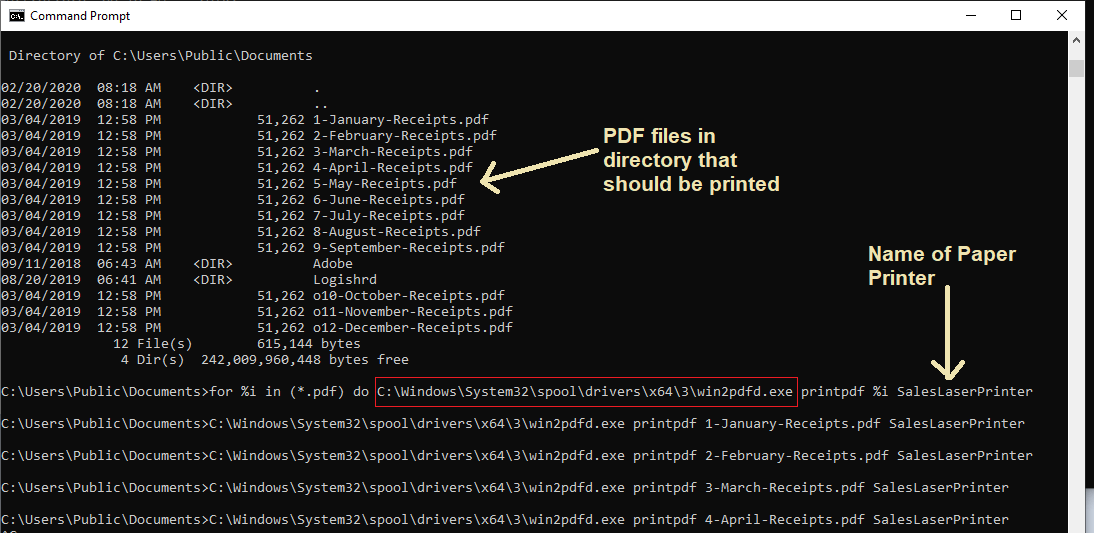Close the Command Prompt window
The height and width of the screenshot is (533, 1094).
click(x=1063, y=15)
